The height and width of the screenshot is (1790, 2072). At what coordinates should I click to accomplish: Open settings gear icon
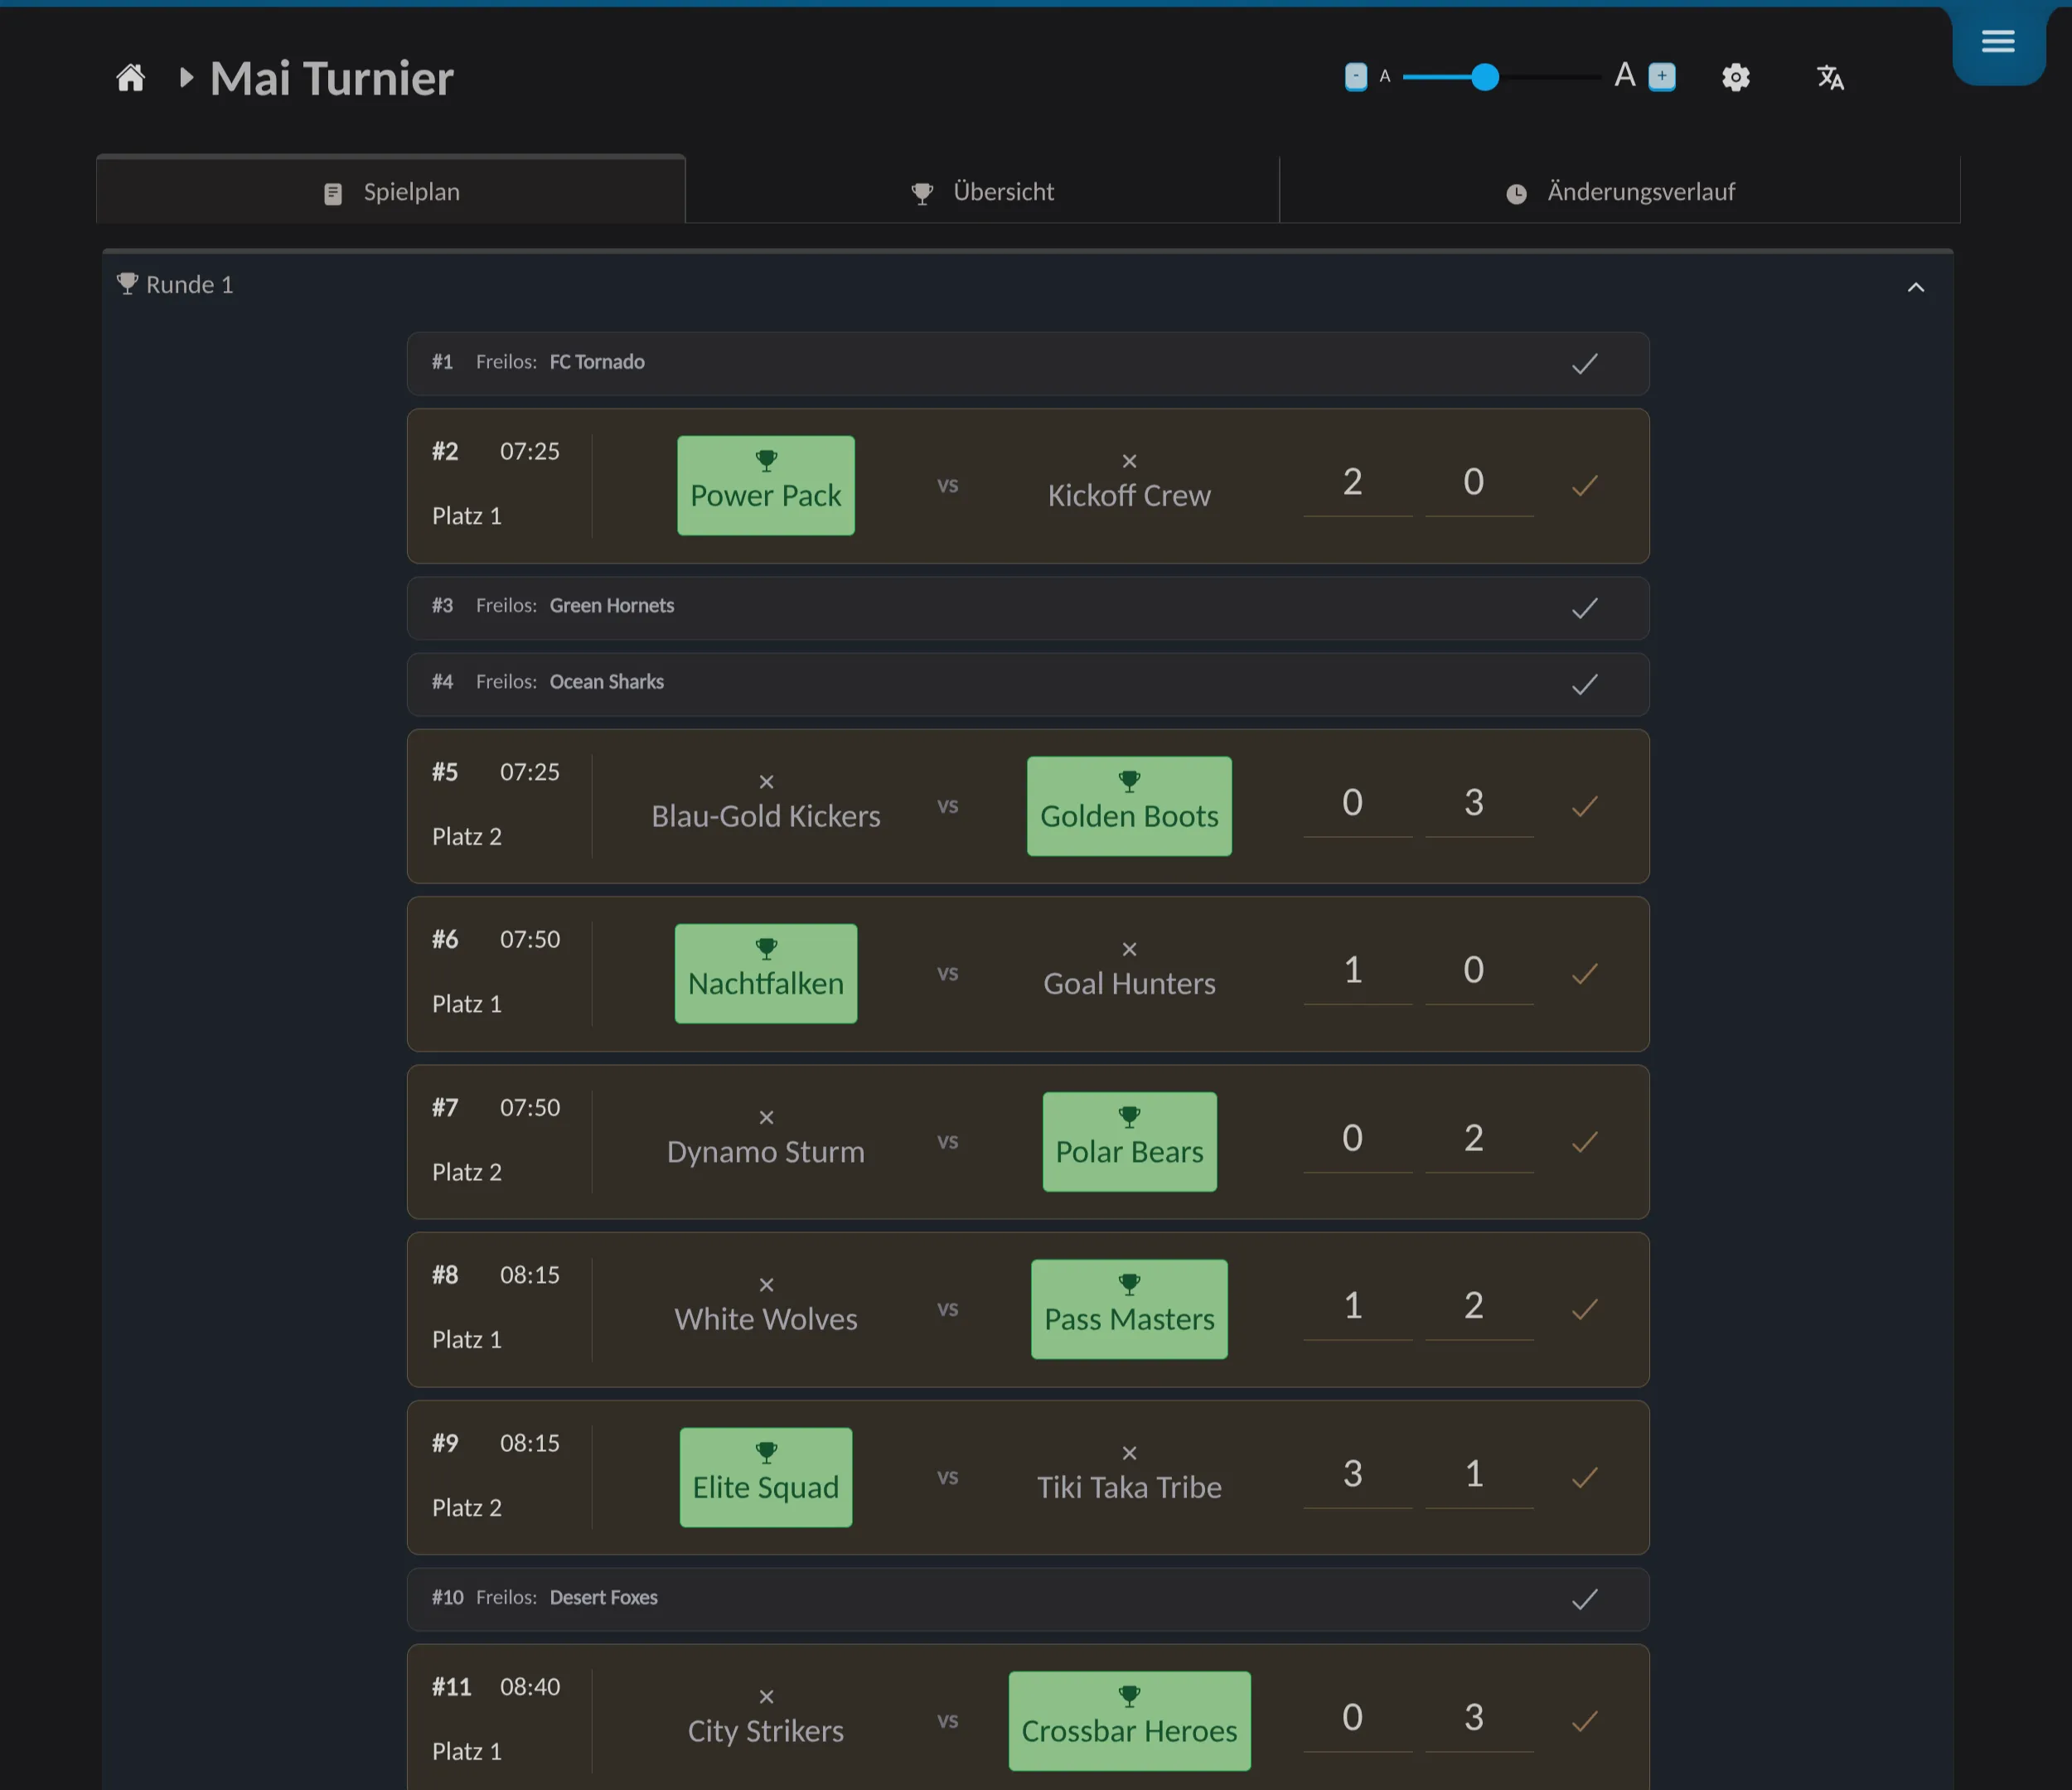[1736, 77]
